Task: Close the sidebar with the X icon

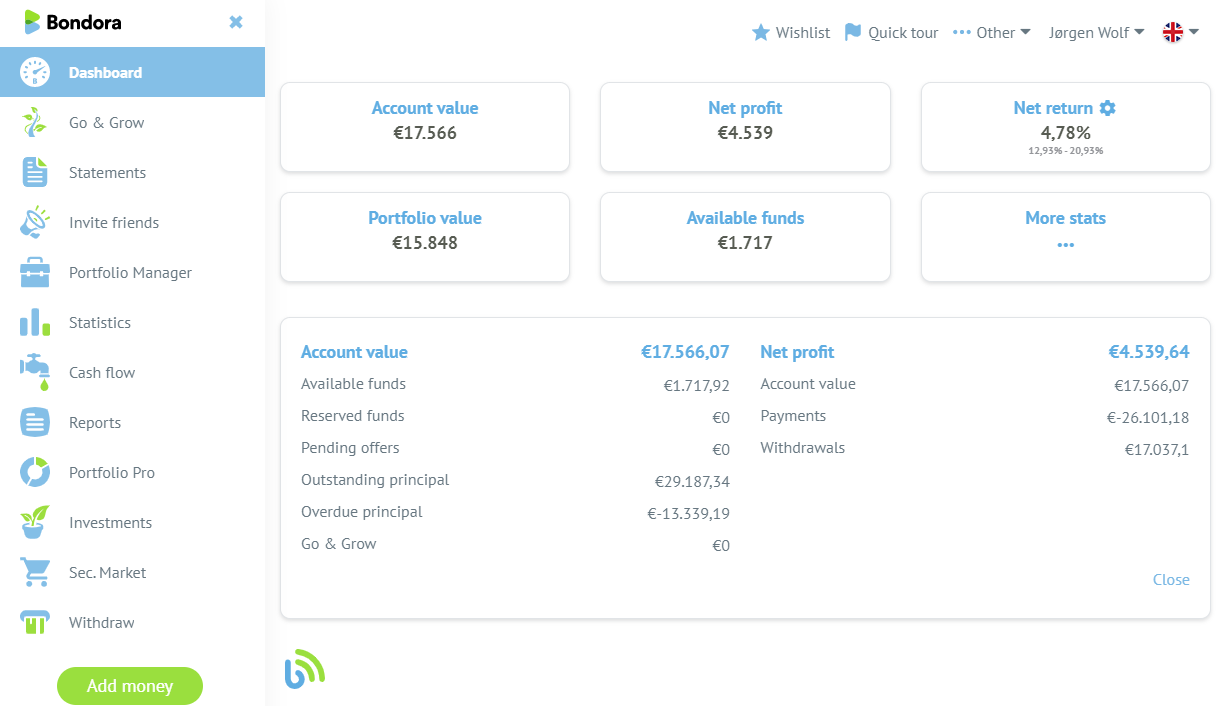Action: click(x=236, y=22)
